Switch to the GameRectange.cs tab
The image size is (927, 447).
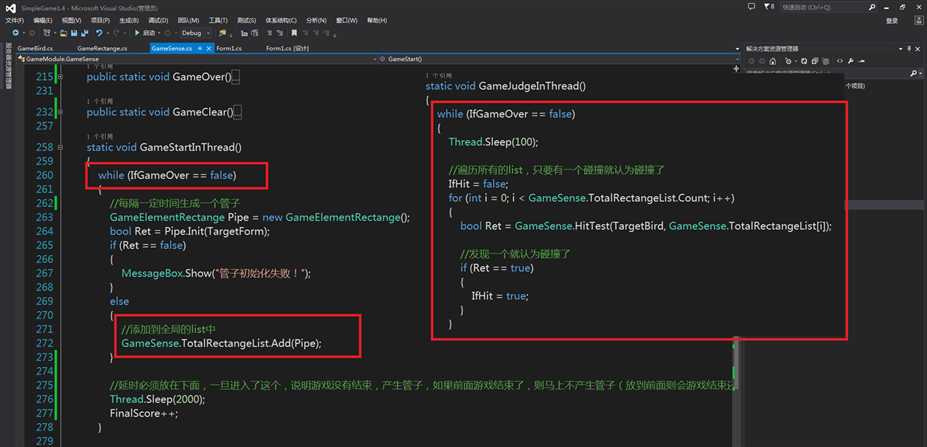(102, 48)
